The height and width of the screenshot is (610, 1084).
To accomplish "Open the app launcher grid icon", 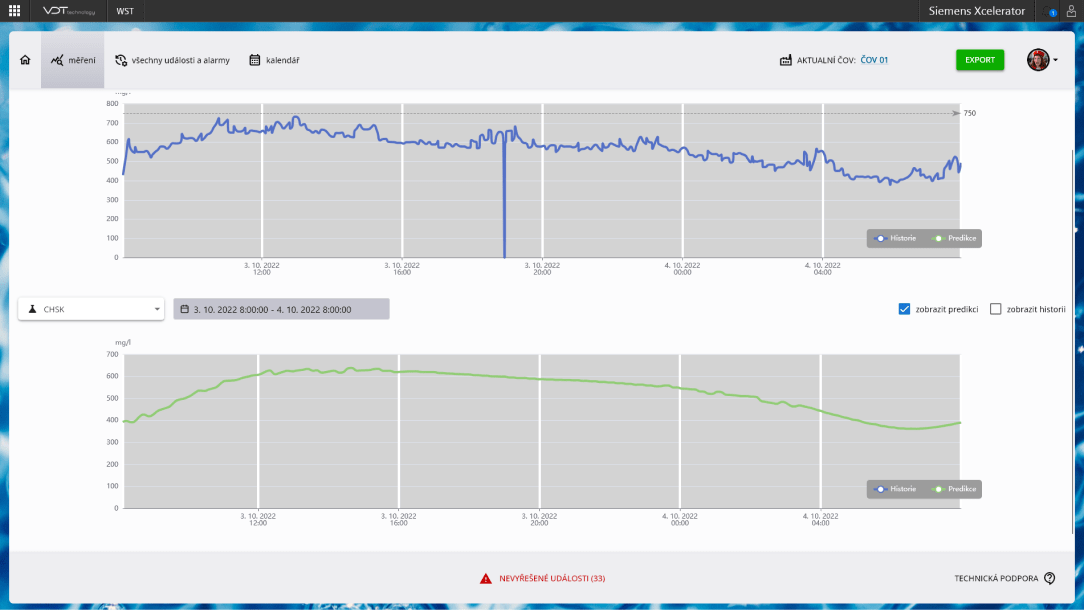I will coord(14,11).
